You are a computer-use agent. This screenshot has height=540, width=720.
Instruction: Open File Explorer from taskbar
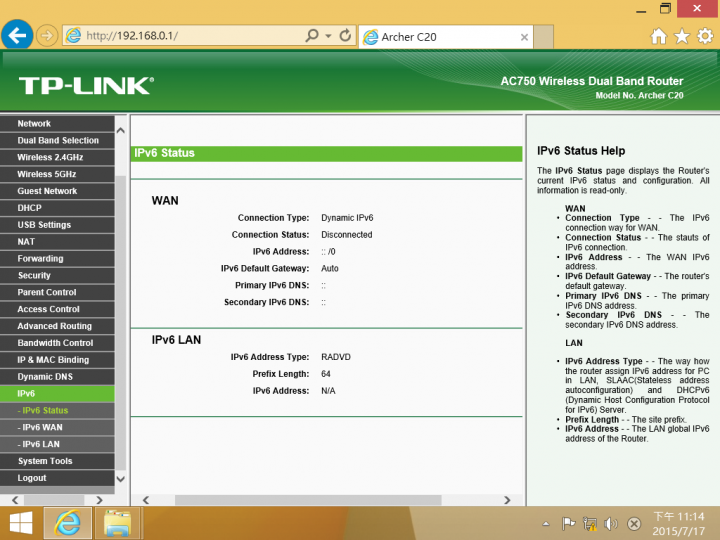[118, 523]
